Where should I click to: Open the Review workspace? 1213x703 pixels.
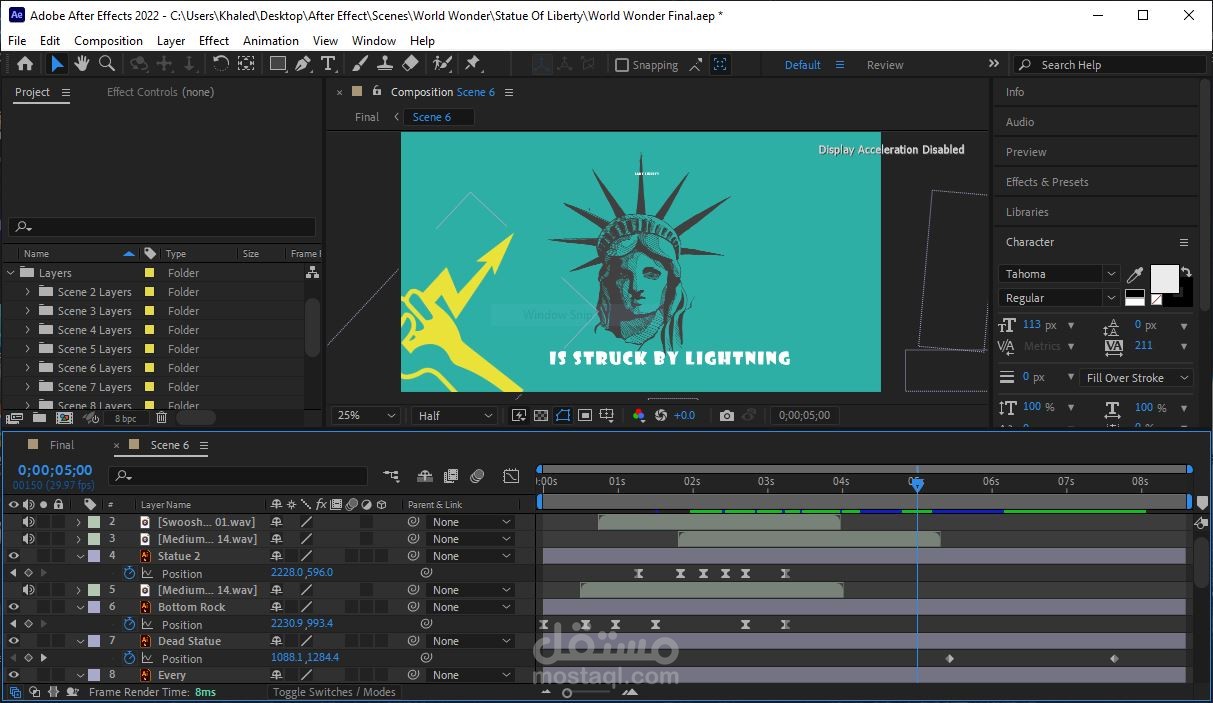pos(884,64)
